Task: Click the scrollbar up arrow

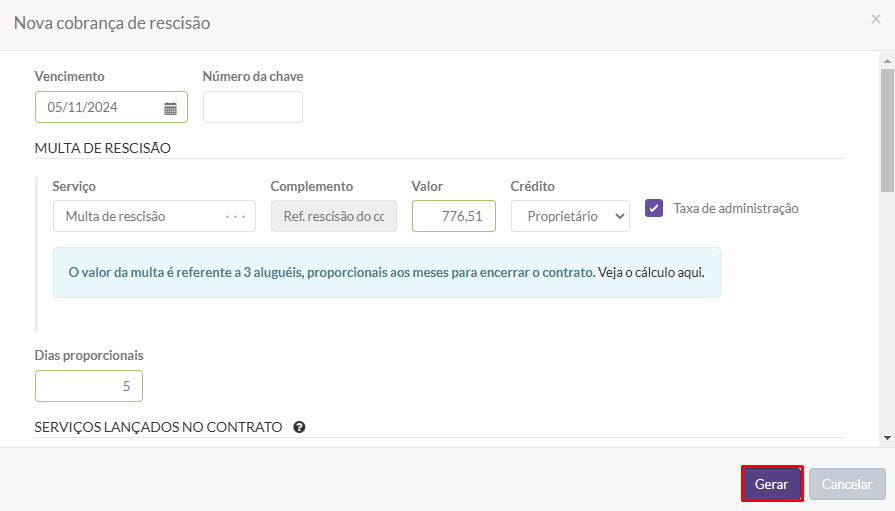Action: point(887,61)
